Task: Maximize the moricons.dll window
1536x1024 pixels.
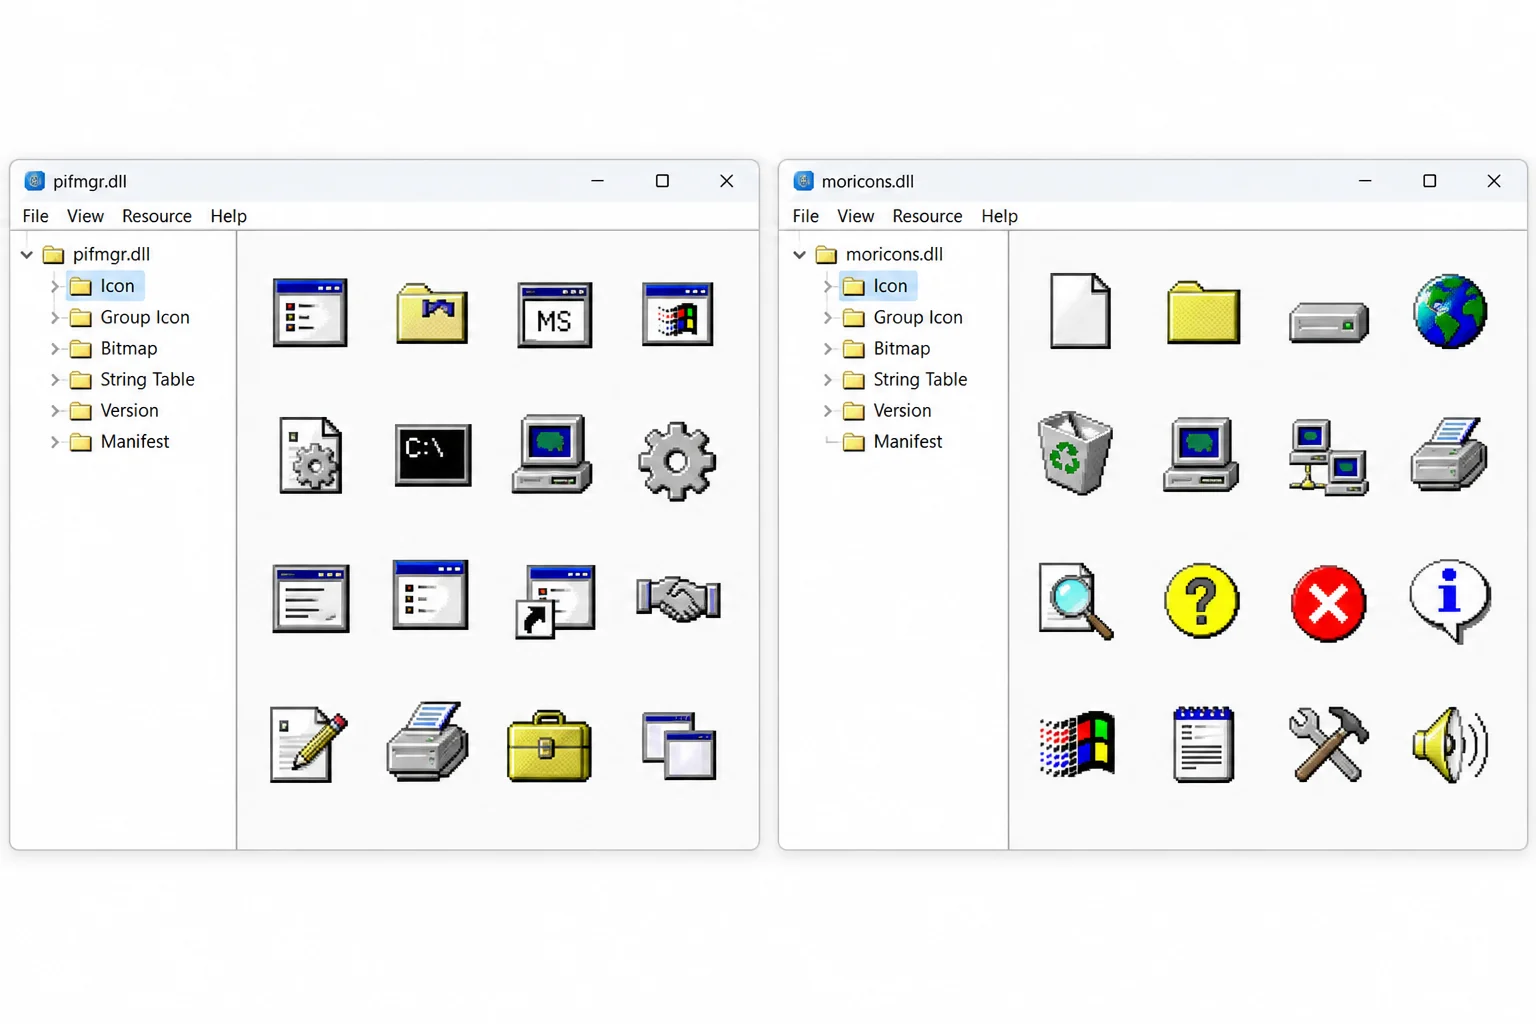Action: [x=1430, y=181]
